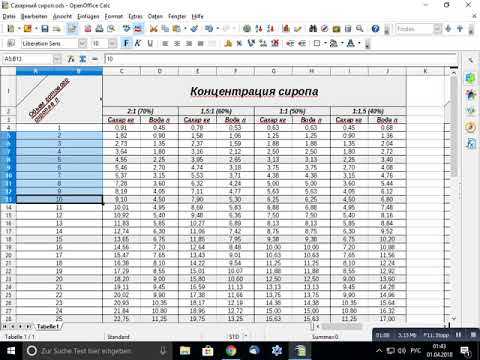Screen dimensions: 480x360
Task: Click the blue Help question-mark icon
Action: point(376,29)
